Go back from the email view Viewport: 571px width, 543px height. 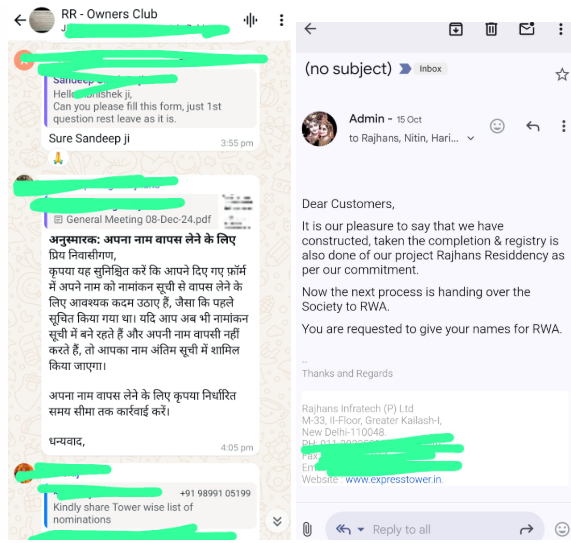[310, 28]
